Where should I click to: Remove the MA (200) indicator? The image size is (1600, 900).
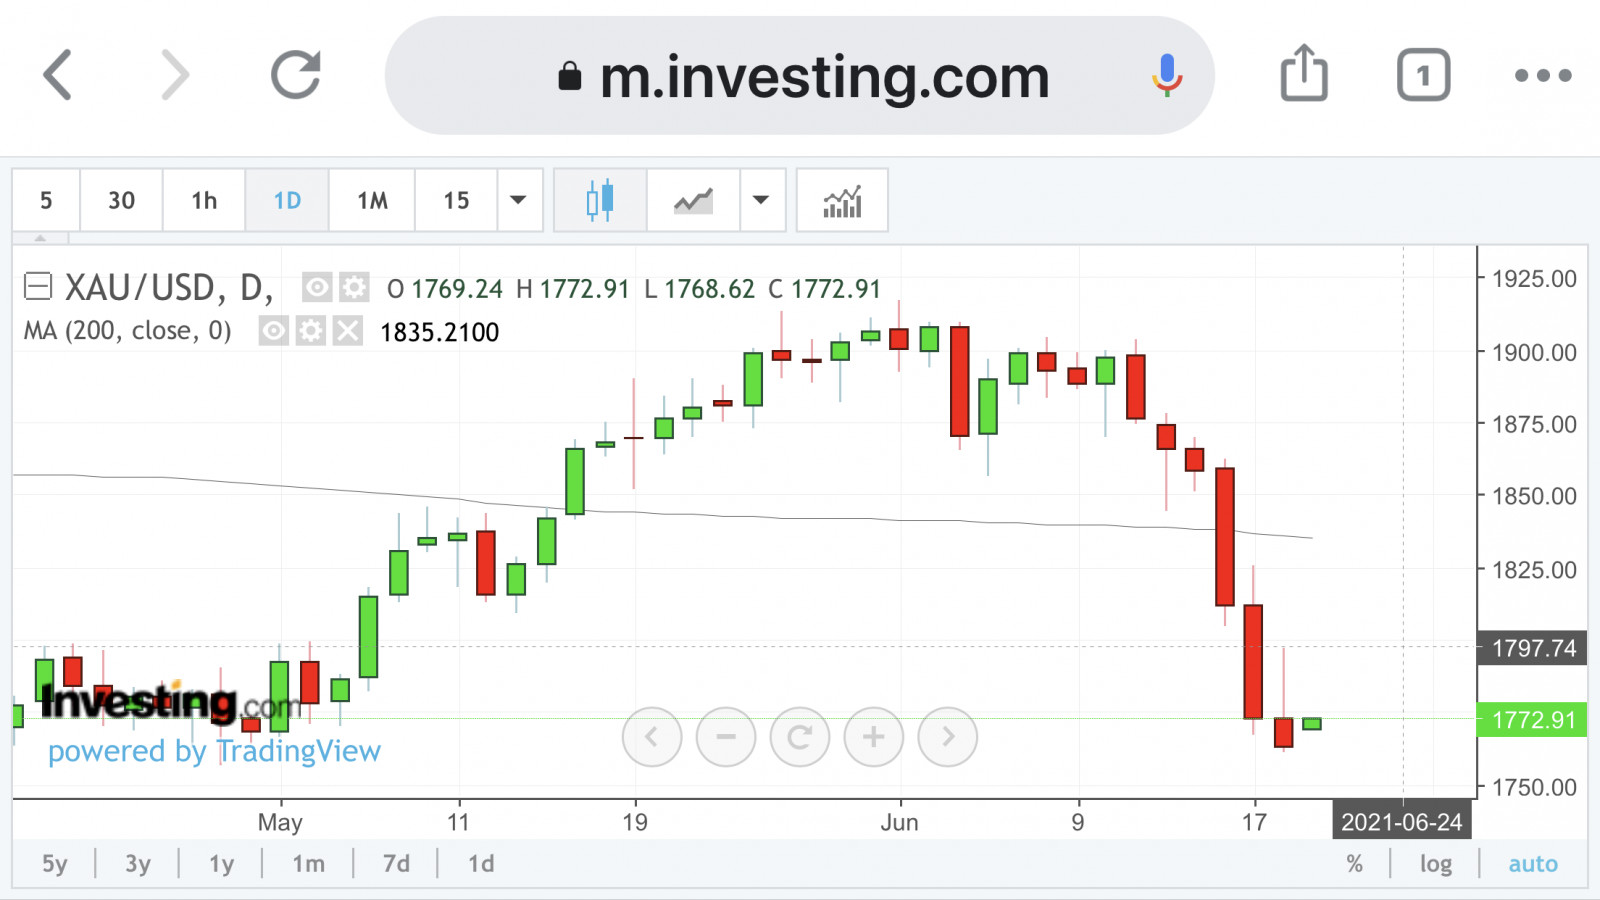(347, 331)
